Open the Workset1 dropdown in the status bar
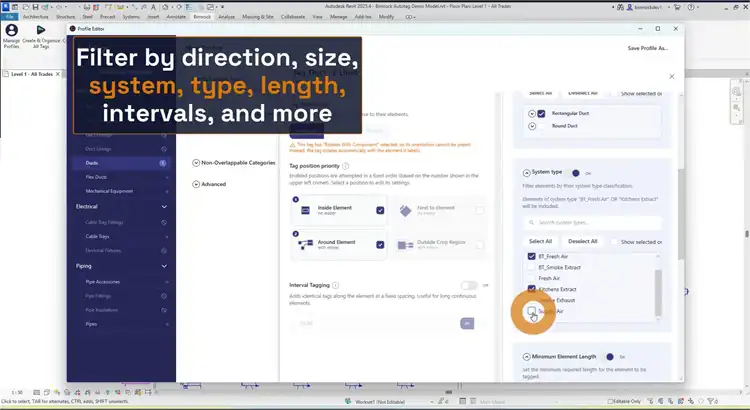The width and height of the screenshot is (750, 410). coord(388,401)
